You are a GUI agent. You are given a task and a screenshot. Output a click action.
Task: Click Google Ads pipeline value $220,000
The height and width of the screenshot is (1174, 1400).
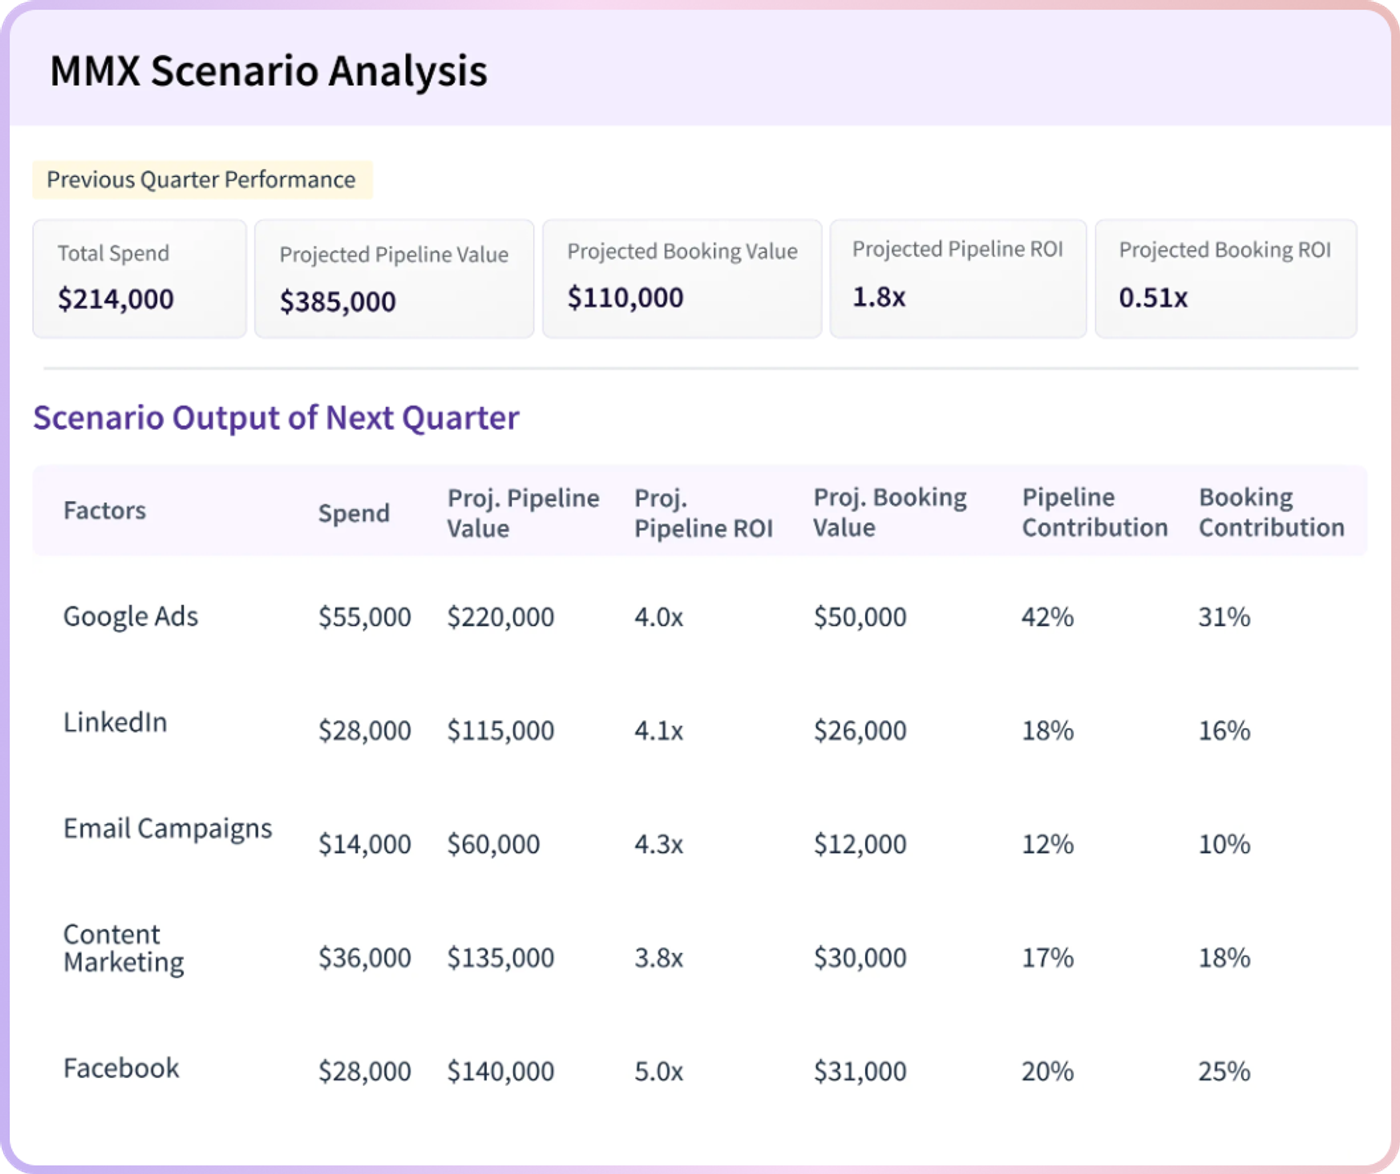click(501, 617)
